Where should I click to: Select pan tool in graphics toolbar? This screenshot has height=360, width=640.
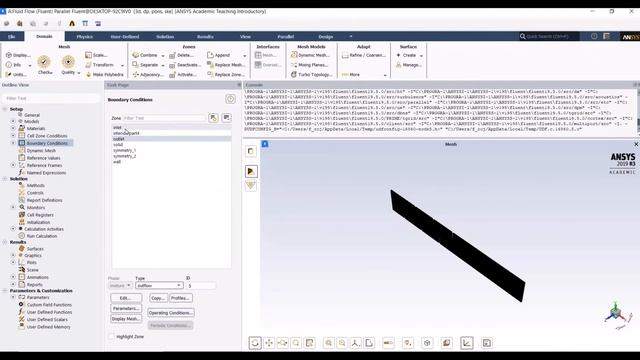(269, 343)
